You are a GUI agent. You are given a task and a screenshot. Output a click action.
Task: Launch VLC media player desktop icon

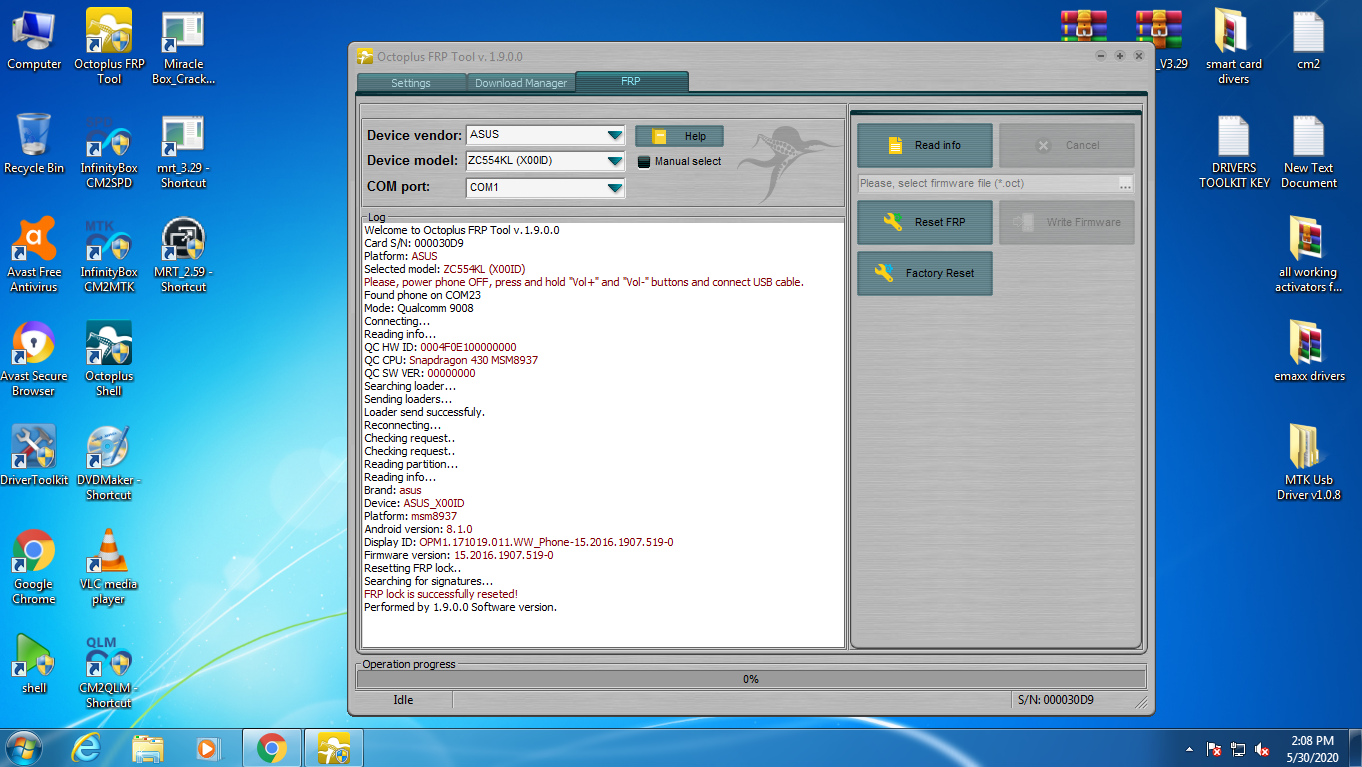coord(109,566)
